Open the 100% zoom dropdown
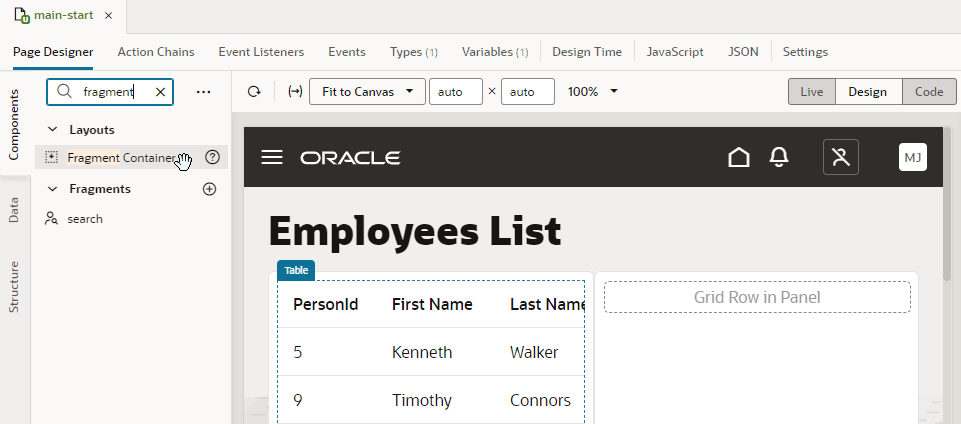The width and height of the screenshot is (961, 424). pyautogui.click(x=593, y=92)
